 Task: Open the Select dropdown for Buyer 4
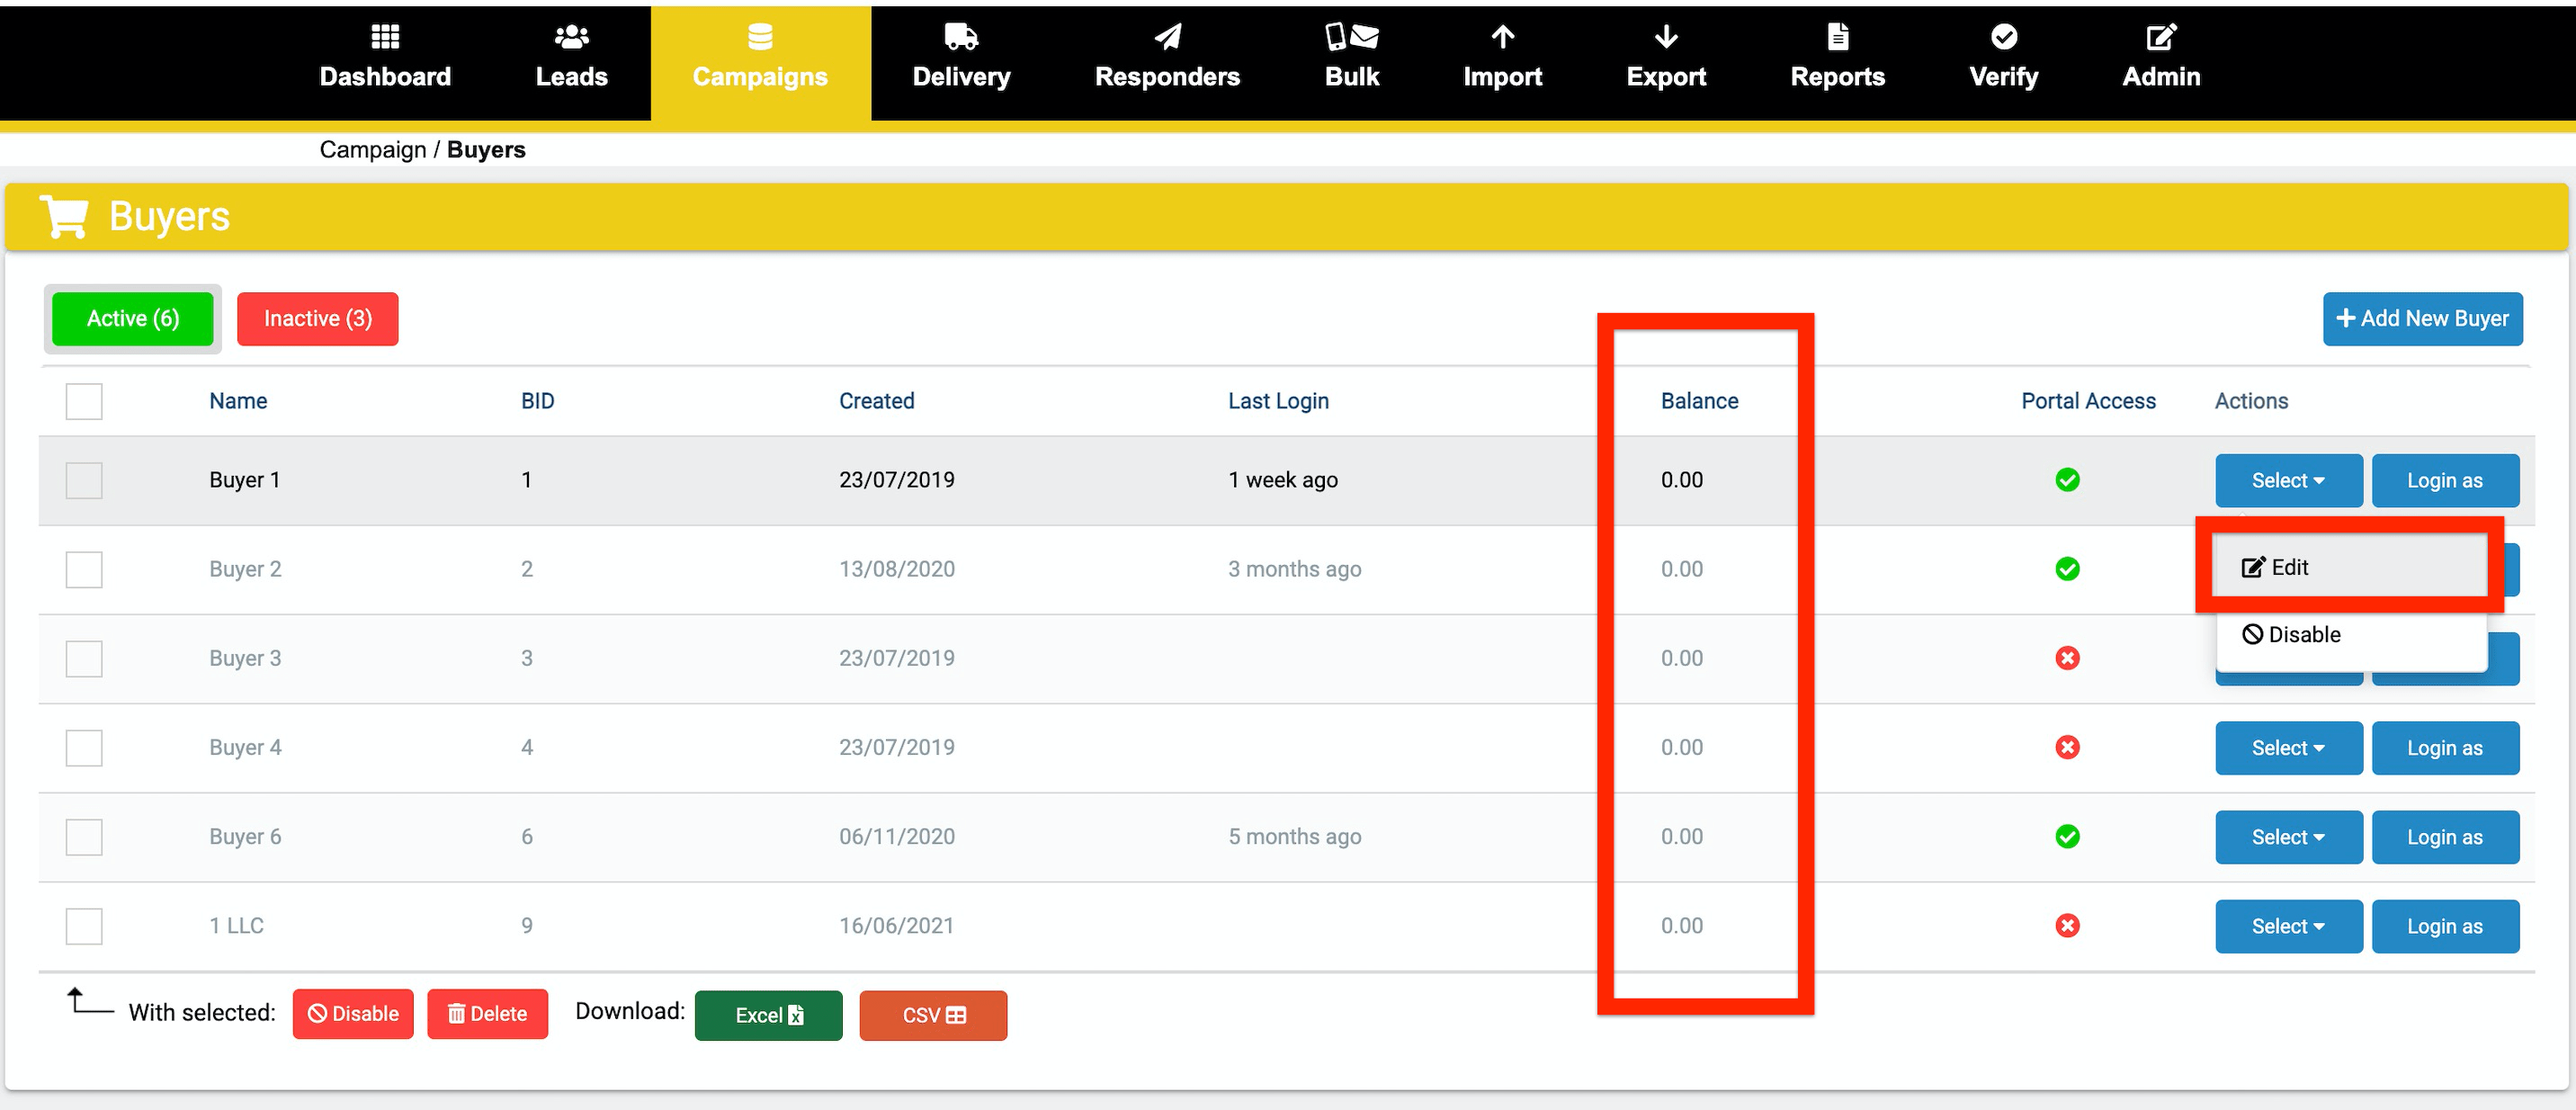click(x=2288, y=747)
